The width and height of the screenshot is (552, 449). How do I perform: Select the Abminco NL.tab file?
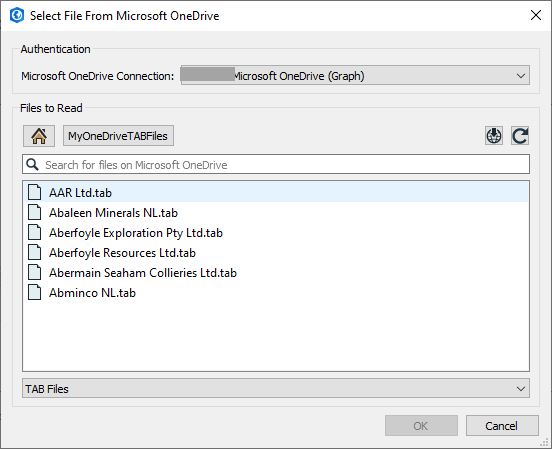pos(92,293)
